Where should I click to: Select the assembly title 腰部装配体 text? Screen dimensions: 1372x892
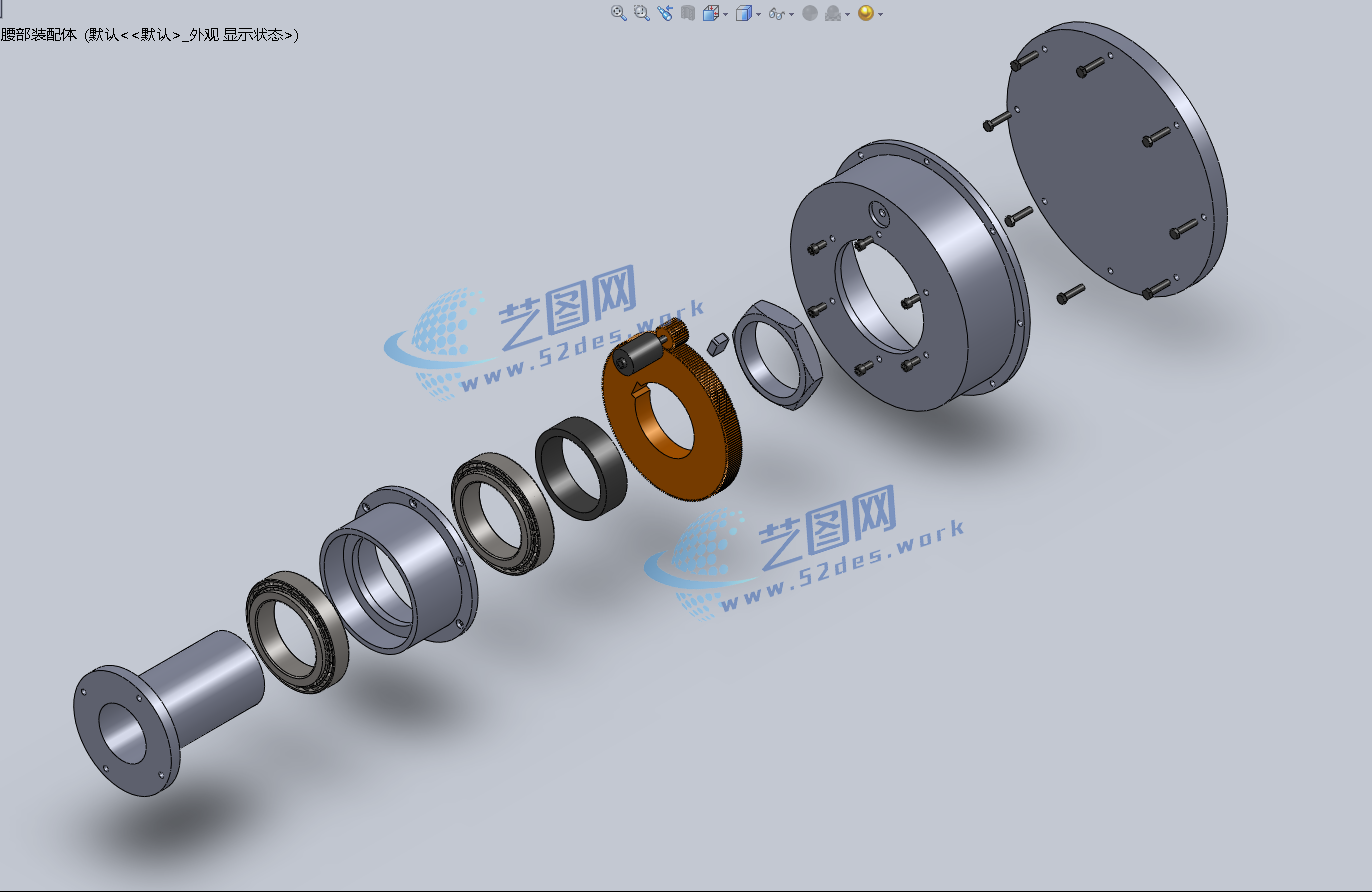(x=40, y=35)
